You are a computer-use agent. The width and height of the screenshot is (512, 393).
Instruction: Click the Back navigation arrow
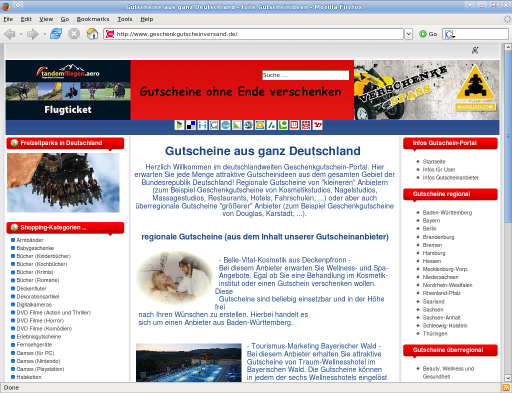pyautogui.click(x=10, y=34)
